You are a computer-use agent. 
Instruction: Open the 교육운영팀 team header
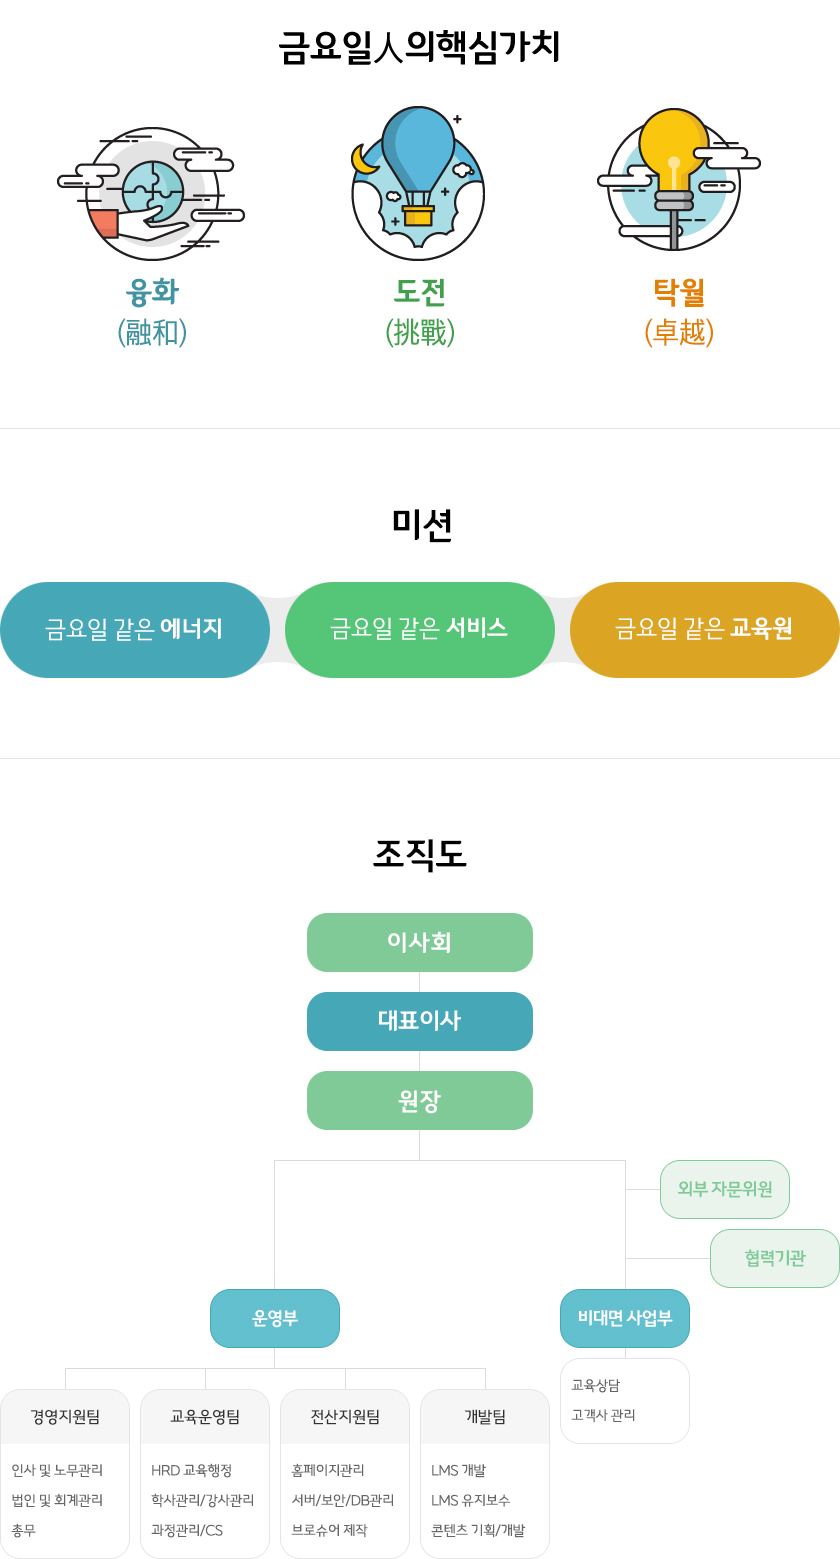coord(205,1417)
